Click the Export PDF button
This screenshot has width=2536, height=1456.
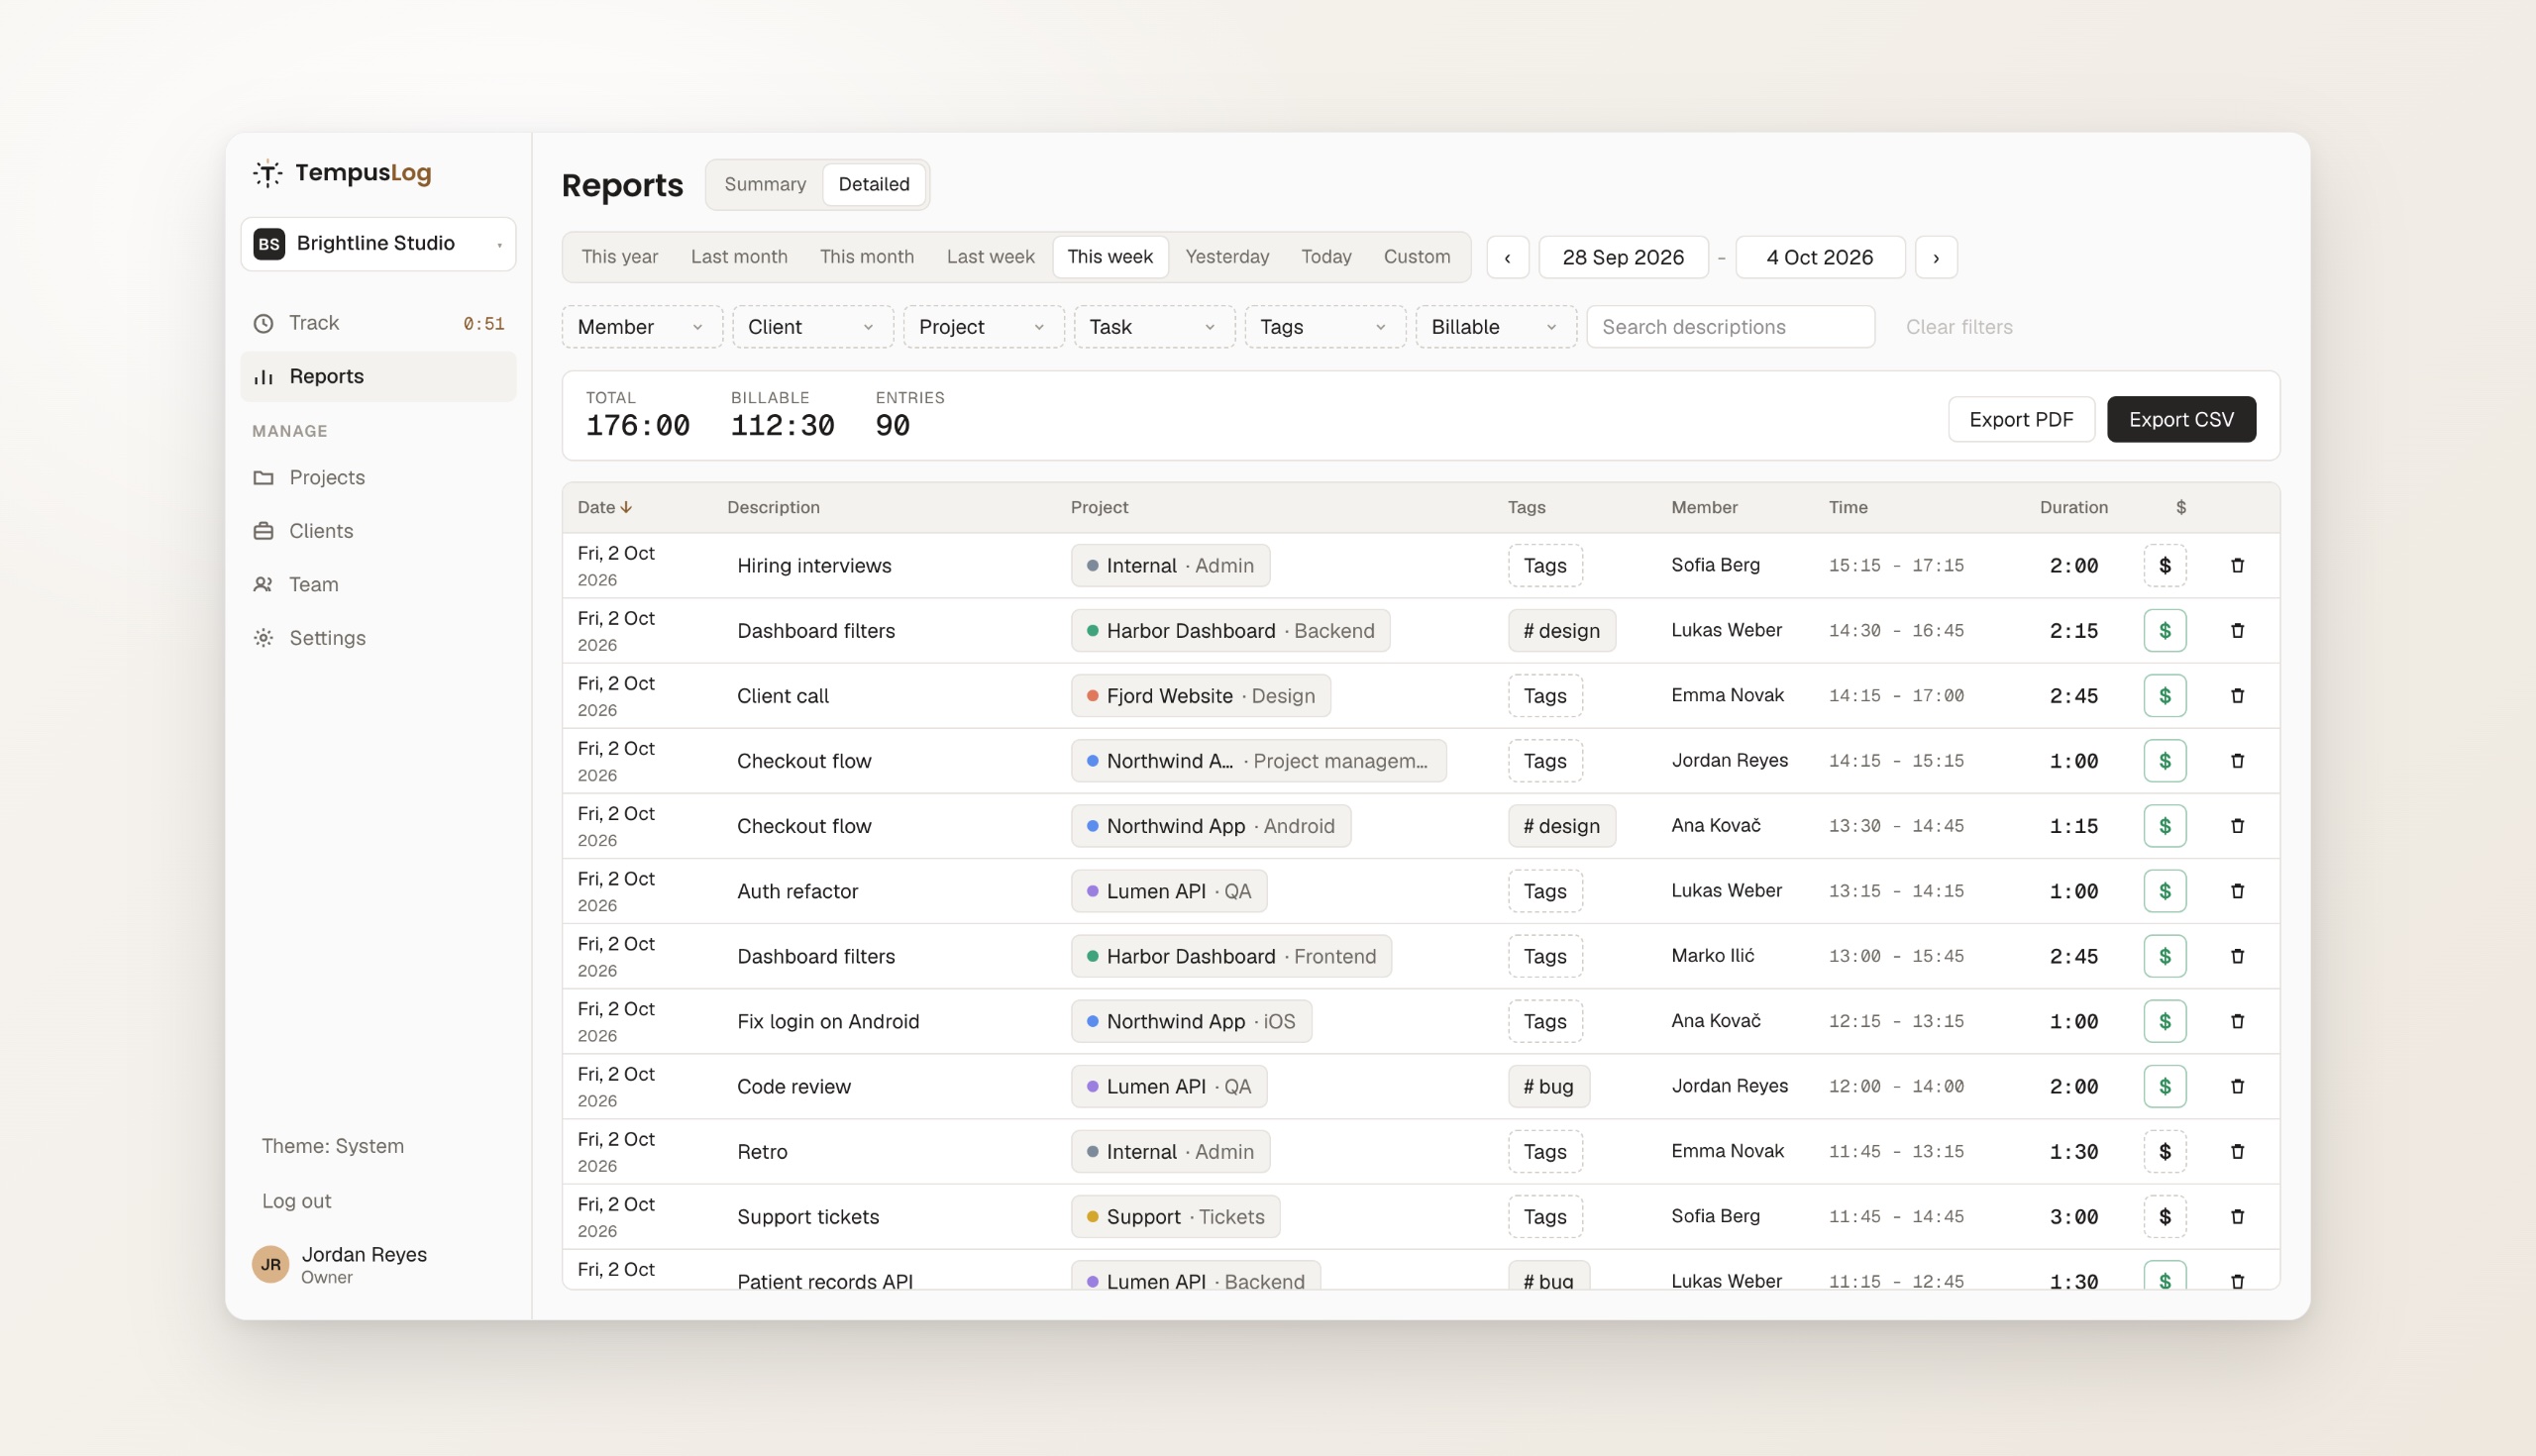(2021, 420)
